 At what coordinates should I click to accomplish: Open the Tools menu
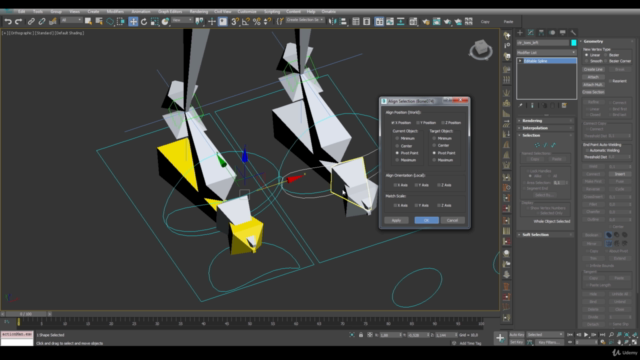click(x=38, y=11)
